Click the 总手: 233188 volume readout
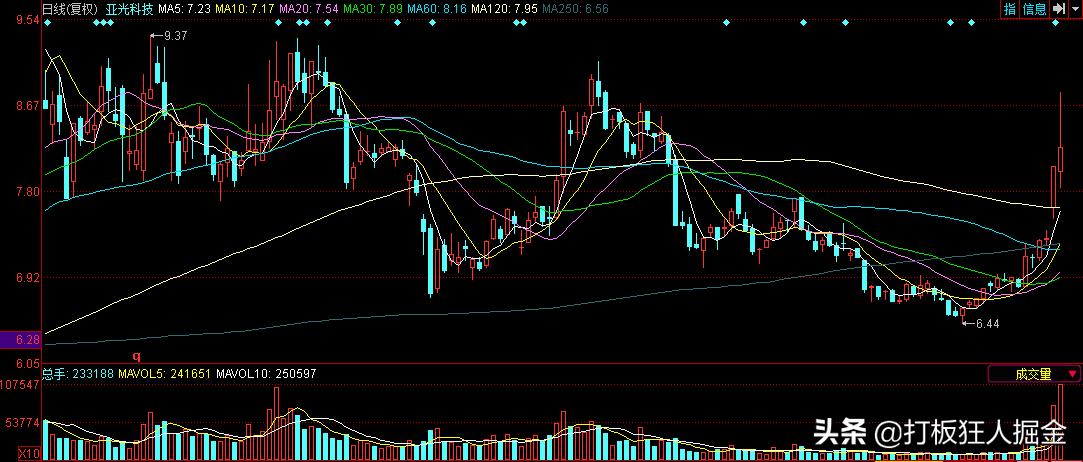This screenshot has height=462, width=1083. [x=79, y=374]
